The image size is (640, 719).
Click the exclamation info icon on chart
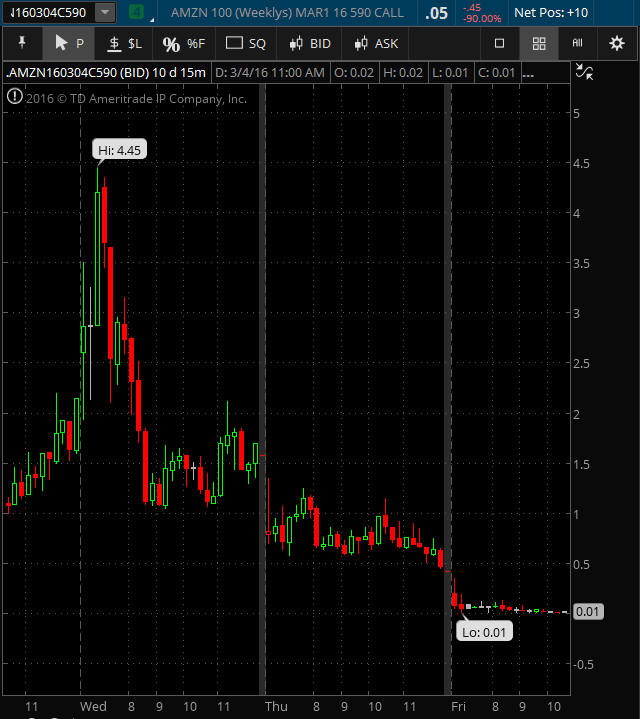[x=15, y=97]
